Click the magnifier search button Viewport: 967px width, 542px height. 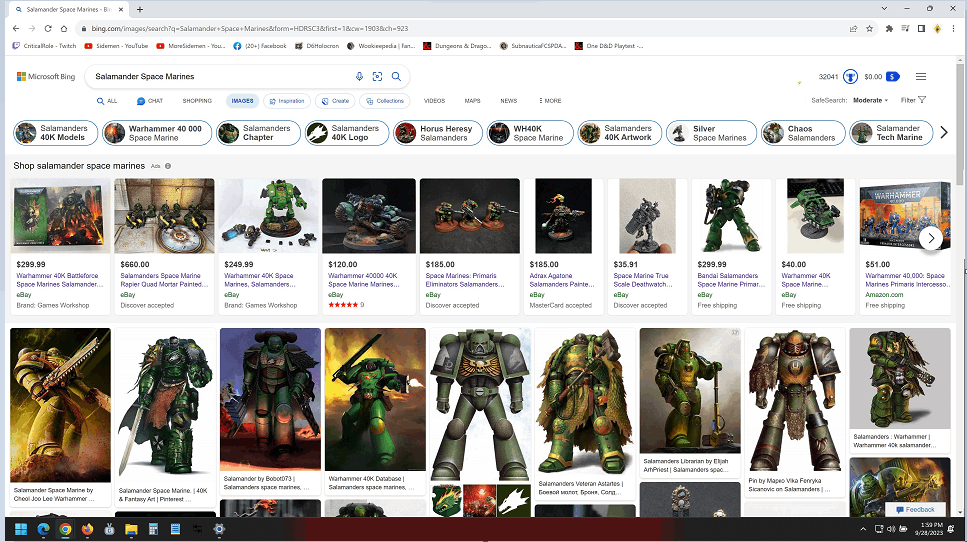coord(396,76)
